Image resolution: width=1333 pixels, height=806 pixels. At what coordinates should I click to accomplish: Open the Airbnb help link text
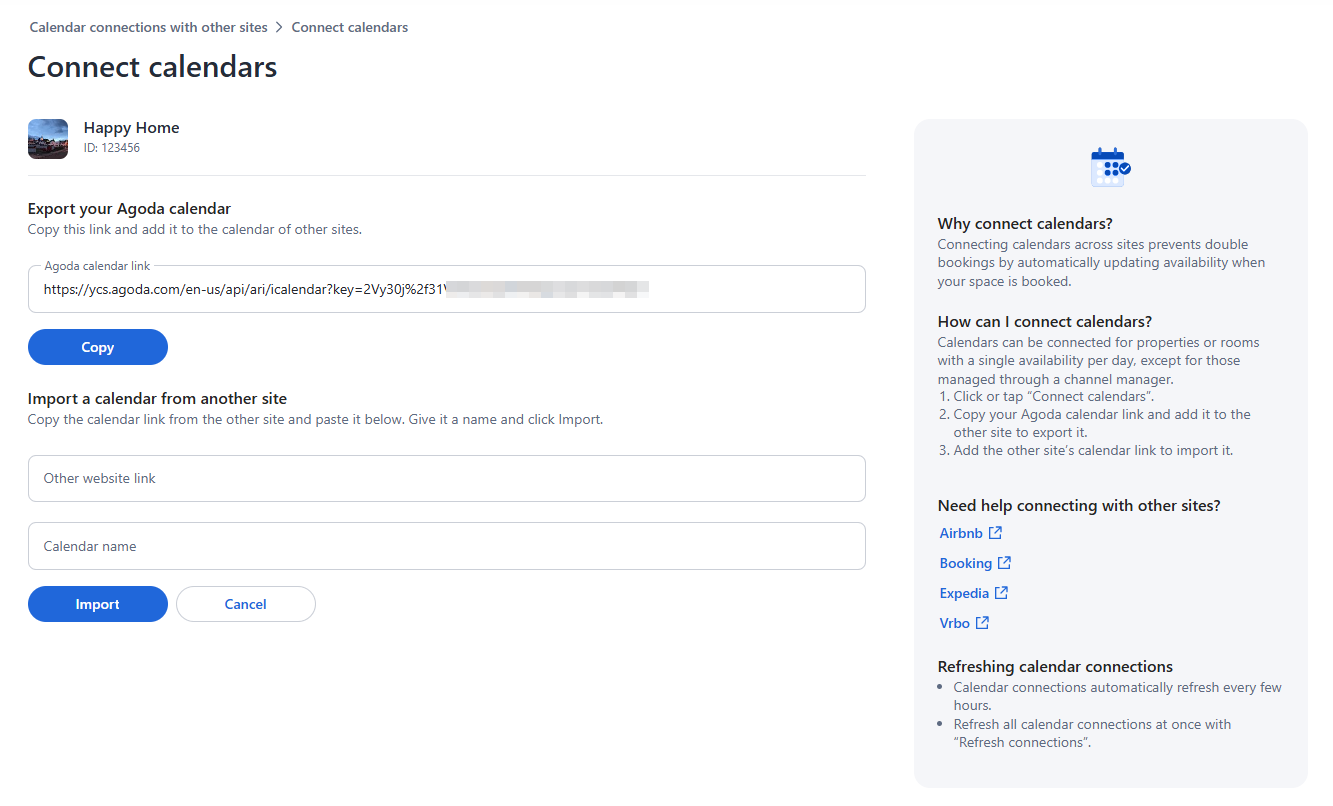pos(961,533)
